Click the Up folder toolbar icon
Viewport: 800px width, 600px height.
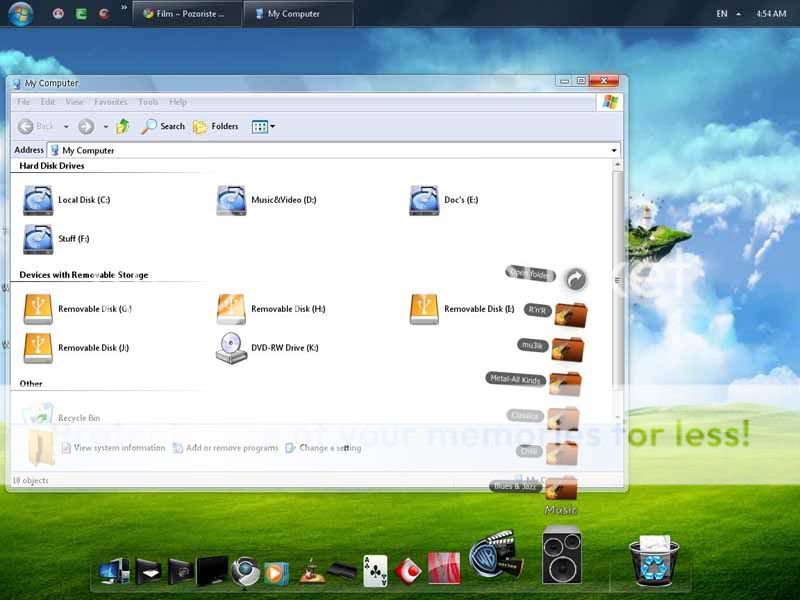click(x=123, y=126)
